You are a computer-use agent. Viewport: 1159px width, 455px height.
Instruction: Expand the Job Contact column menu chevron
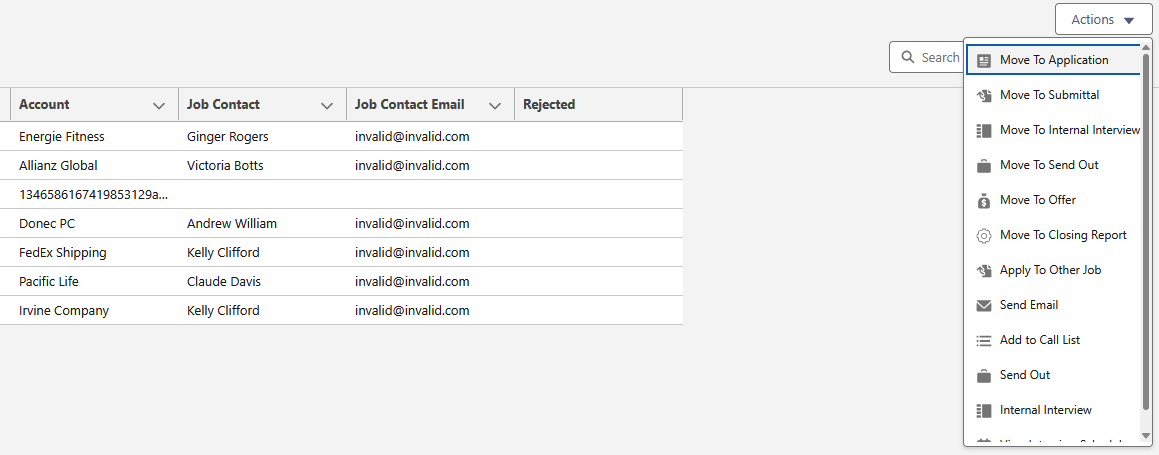click(327, 106)
